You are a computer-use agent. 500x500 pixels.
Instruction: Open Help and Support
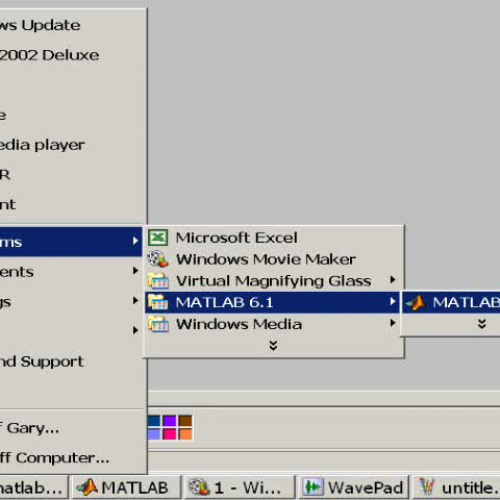click(x=72, y=362)
